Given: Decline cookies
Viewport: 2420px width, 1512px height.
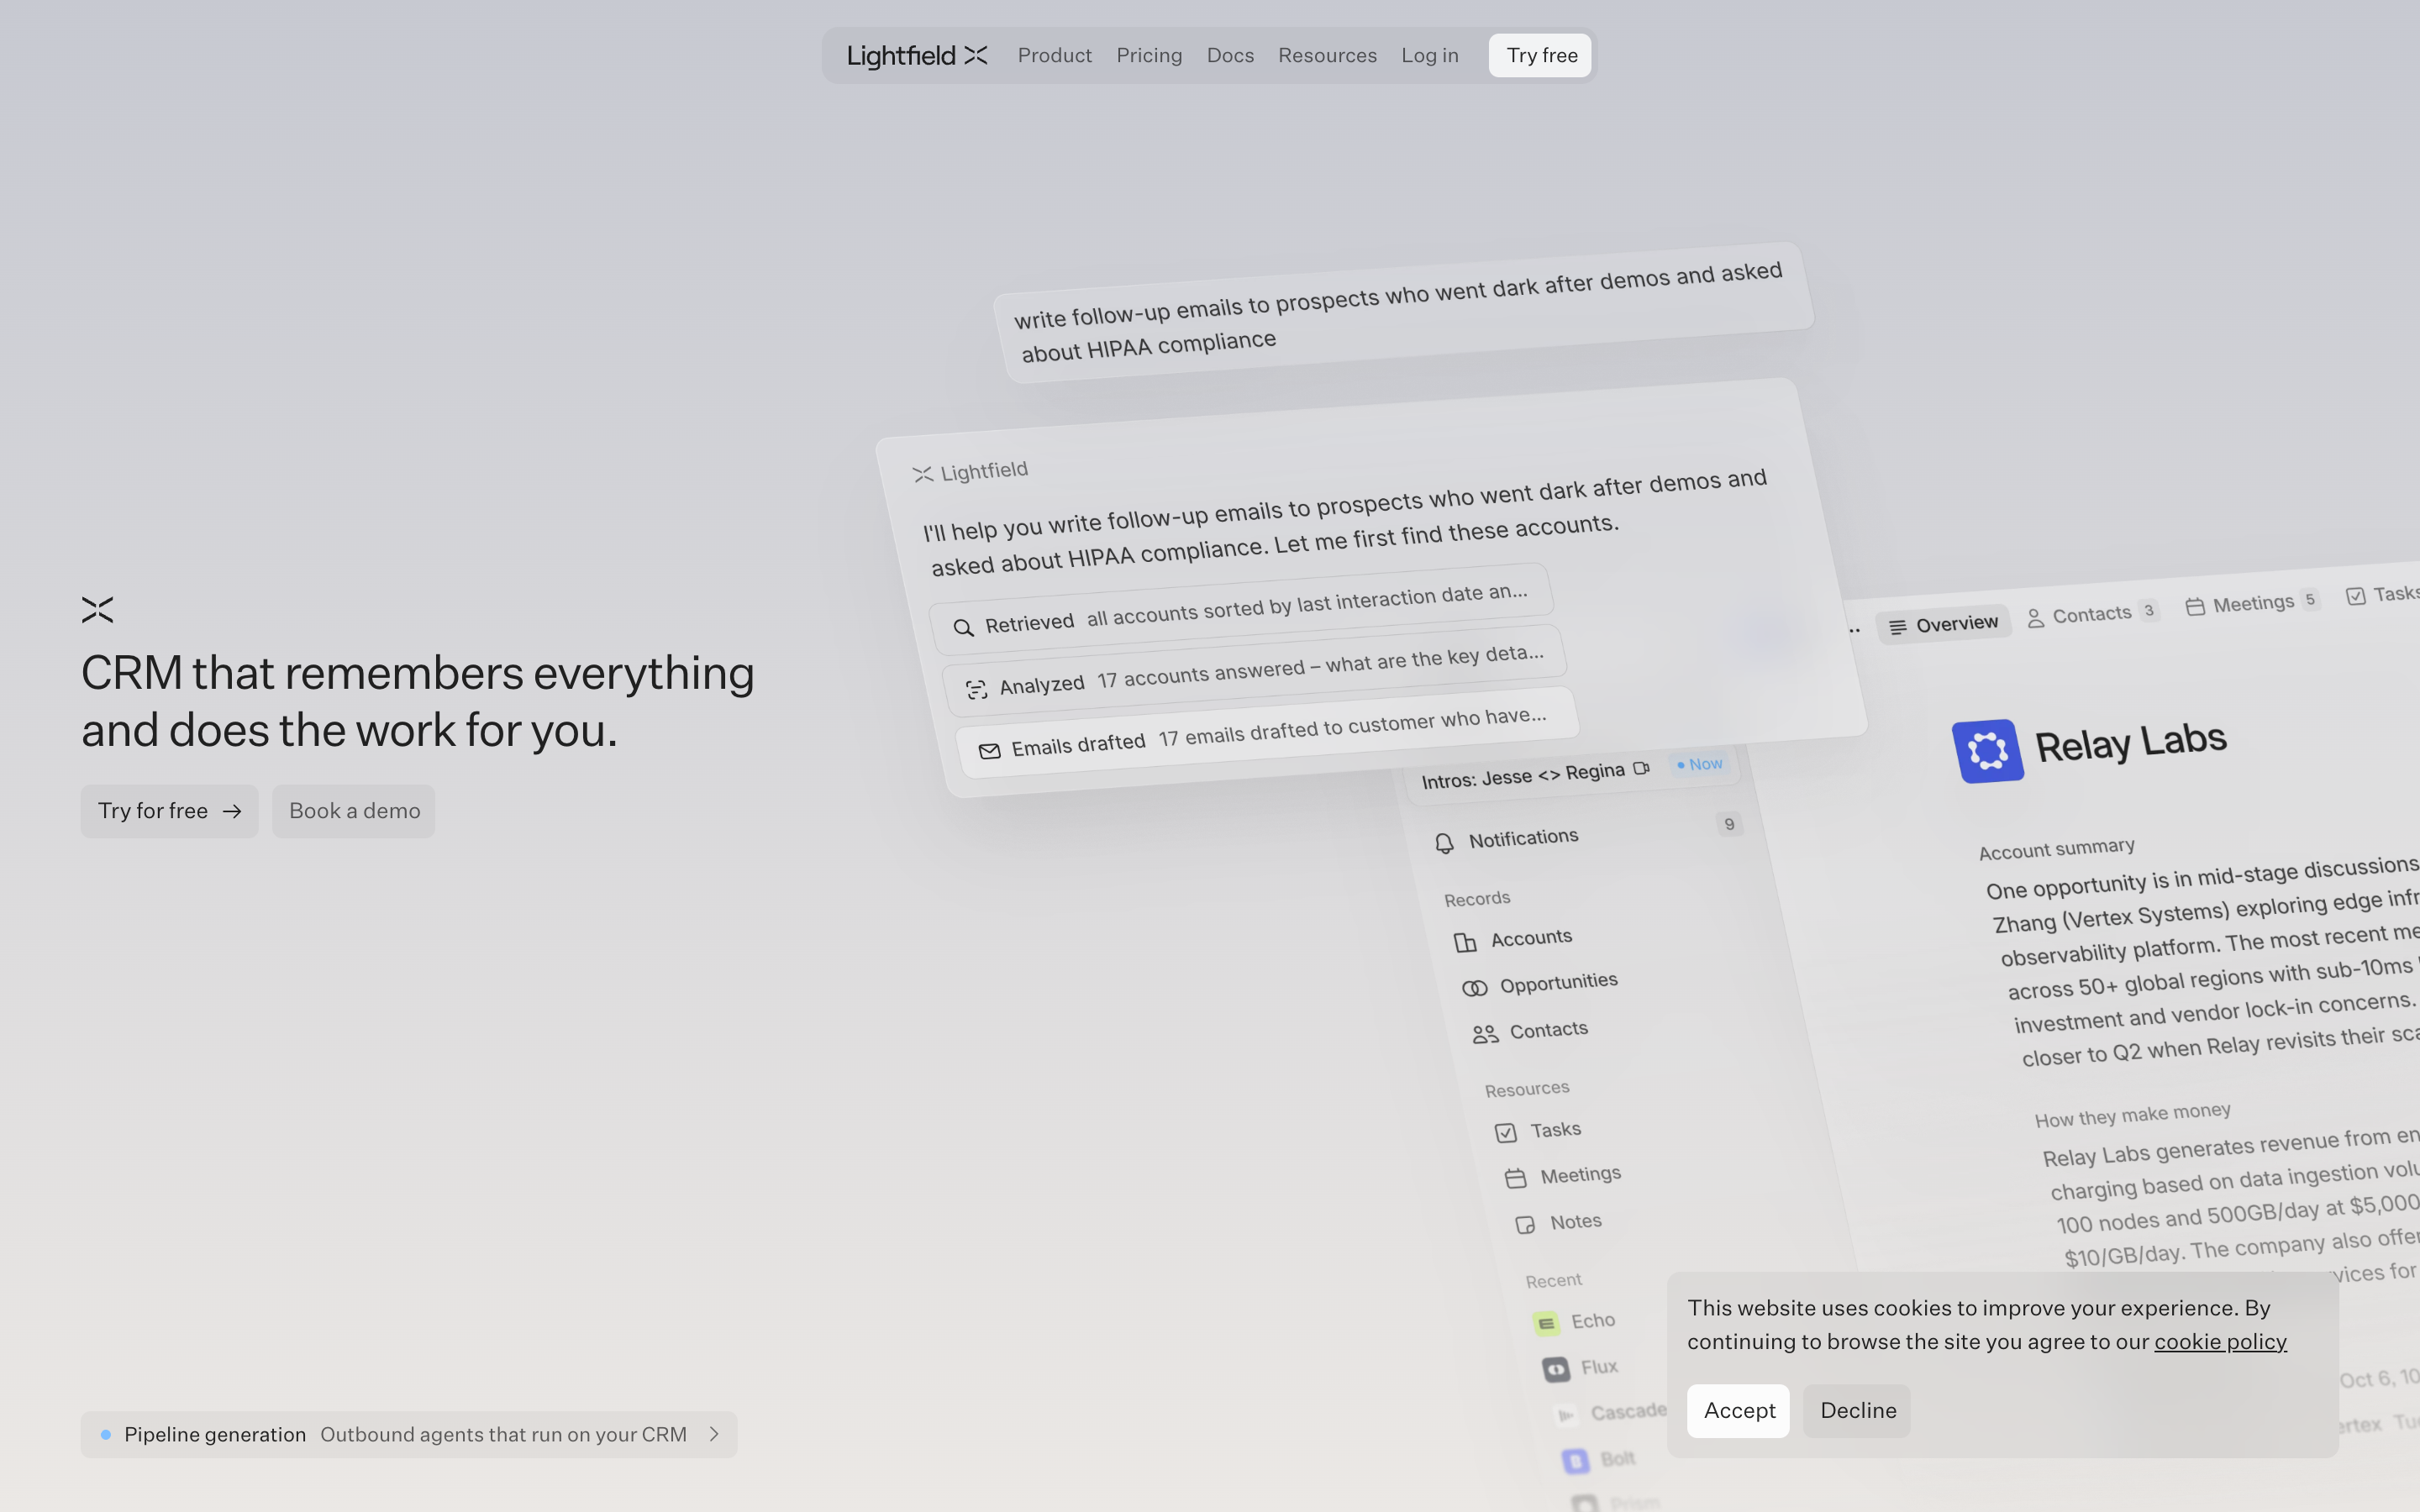Looking at the screenshot, I should tap(1857, 1410).
